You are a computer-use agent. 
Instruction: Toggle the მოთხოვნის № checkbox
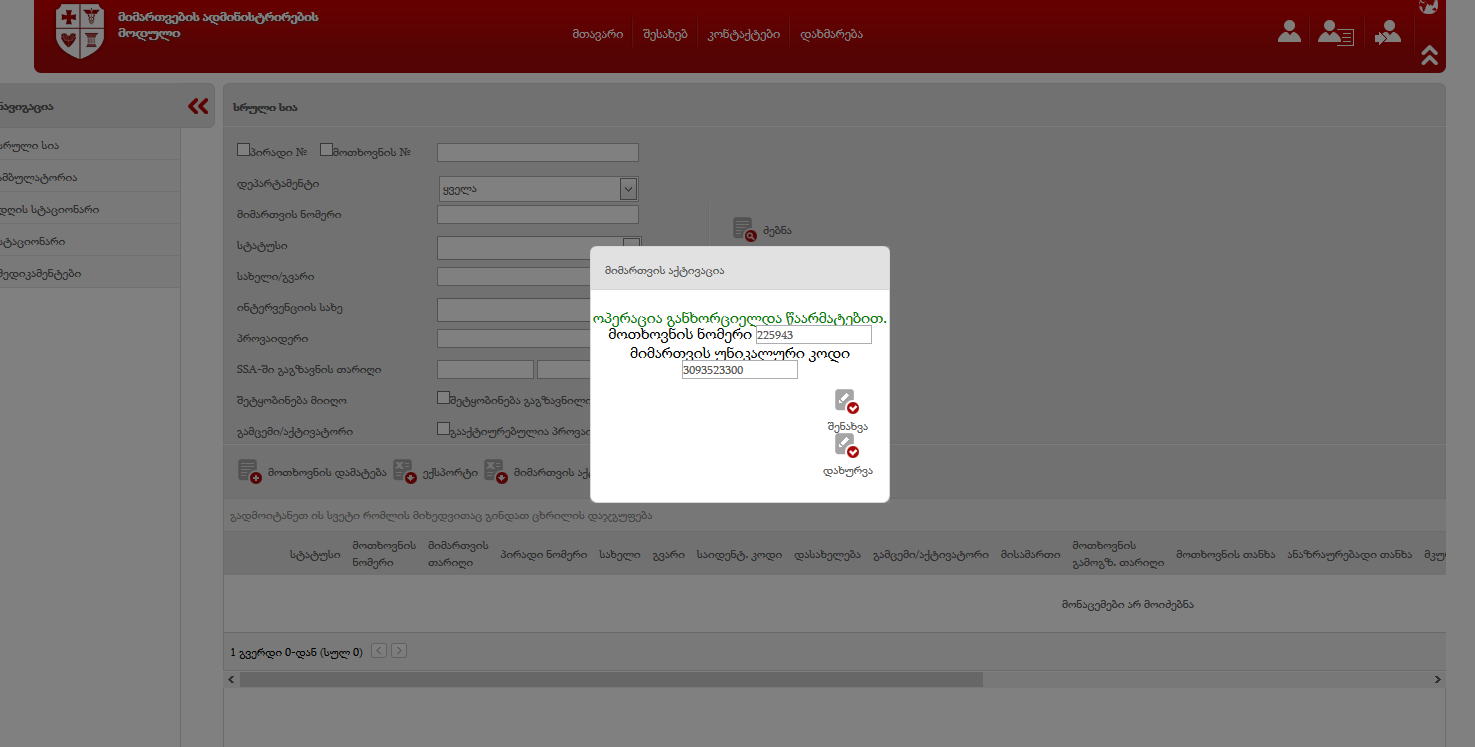click(326, 150)
